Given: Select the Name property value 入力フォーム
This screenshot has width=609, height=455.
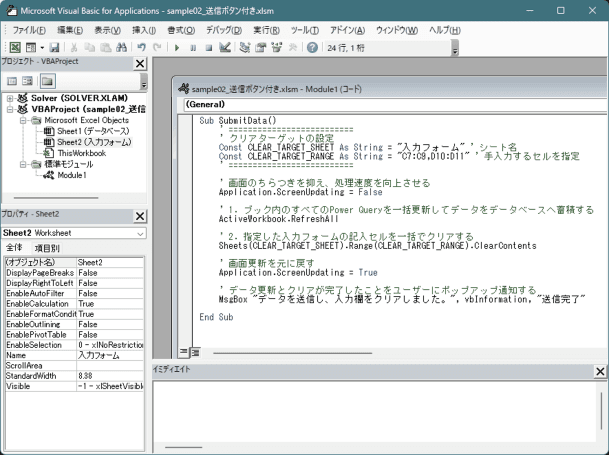Looking at the screenshot, I should (110, 355).
